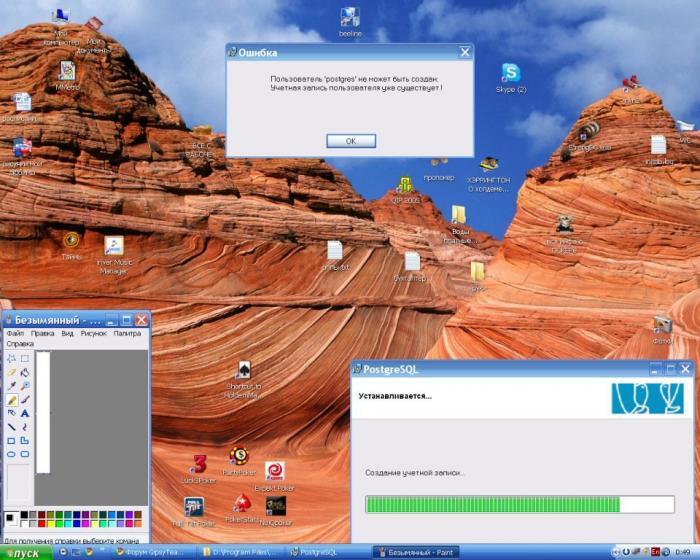Screen dimensions: 700x560
Task: Click OK in the Ошибка error dialog
Action: tap(351, 141)
